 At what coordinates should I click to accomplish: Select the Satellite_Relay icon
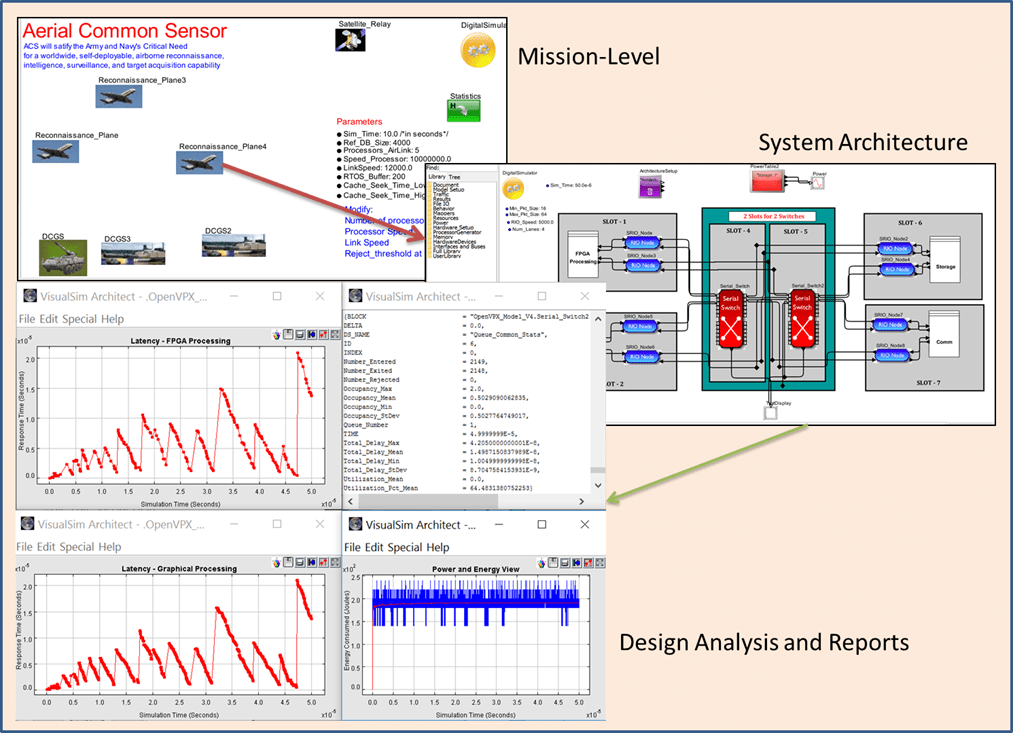point(350,38)
